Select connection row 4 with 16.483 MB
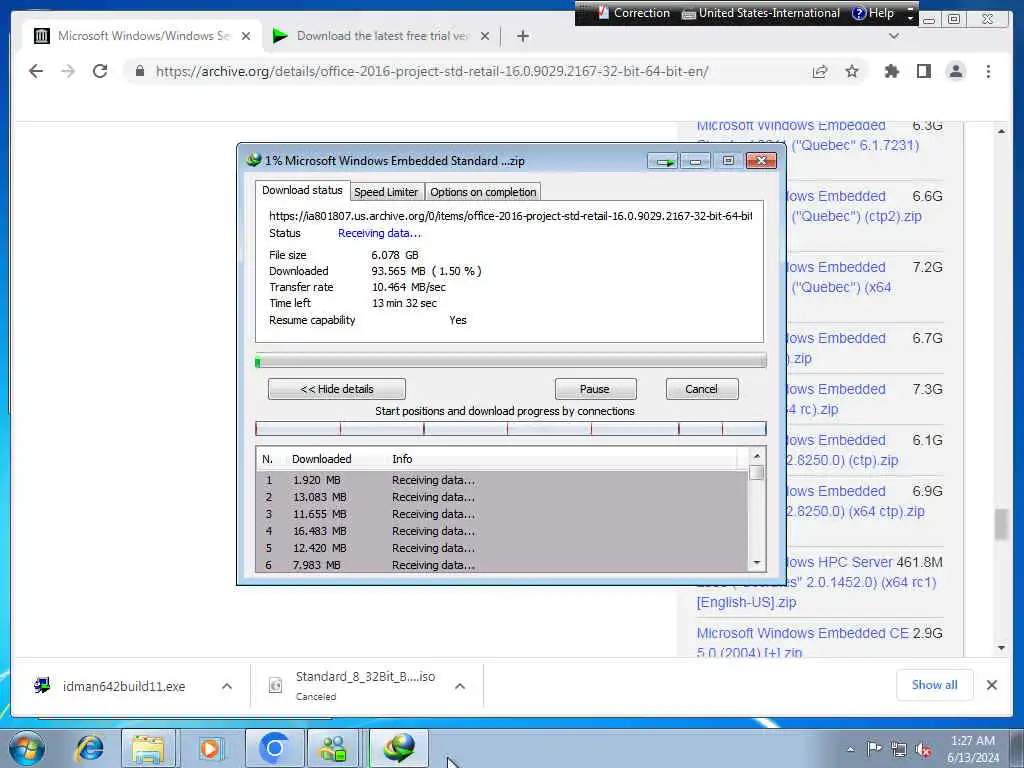Screen dimensions: 1024x768 tap(502, 531)
